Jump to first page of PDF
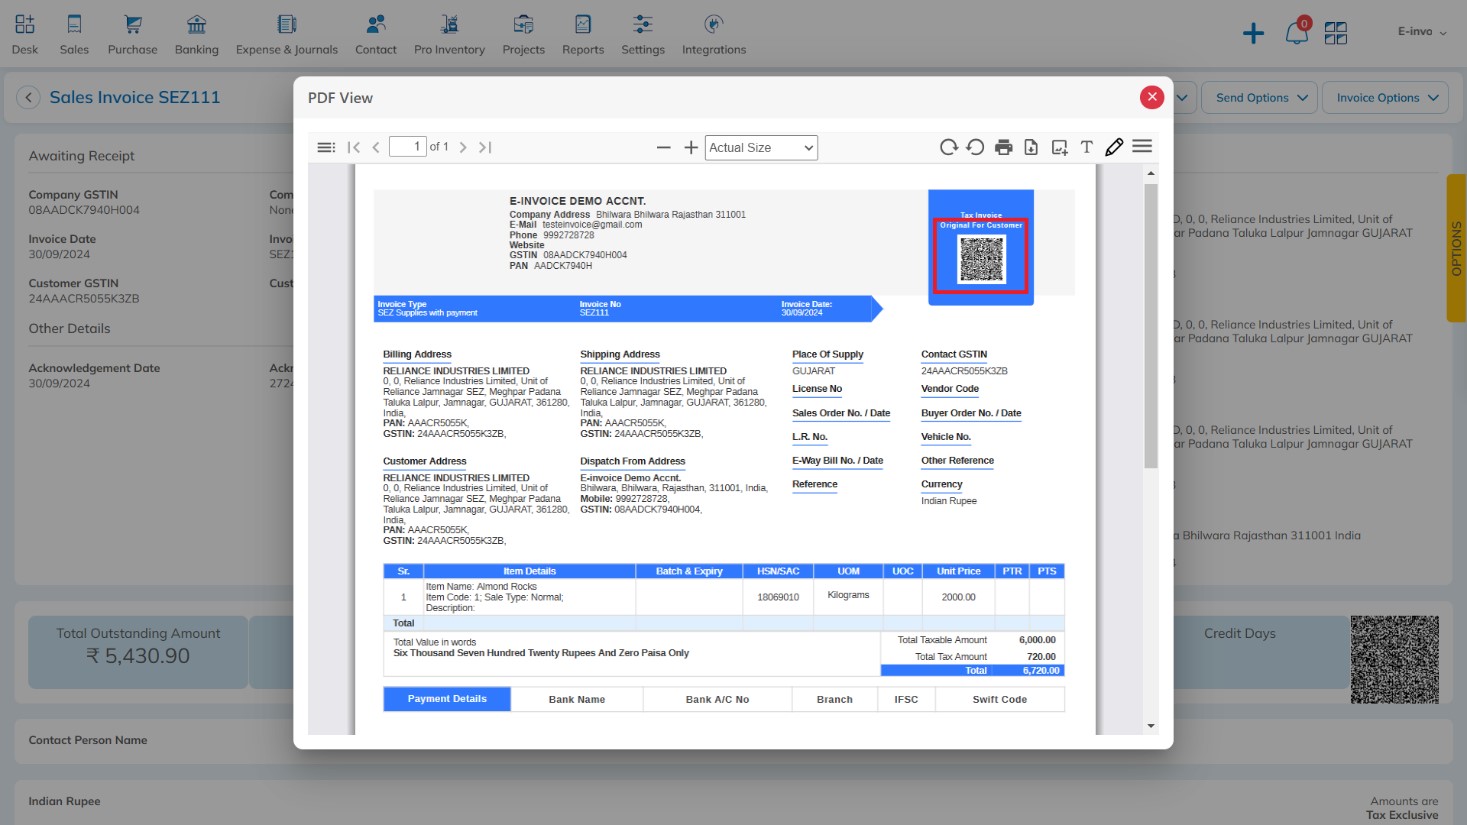Viewport: 1467px width, 825px height. (x=354, y=147)
